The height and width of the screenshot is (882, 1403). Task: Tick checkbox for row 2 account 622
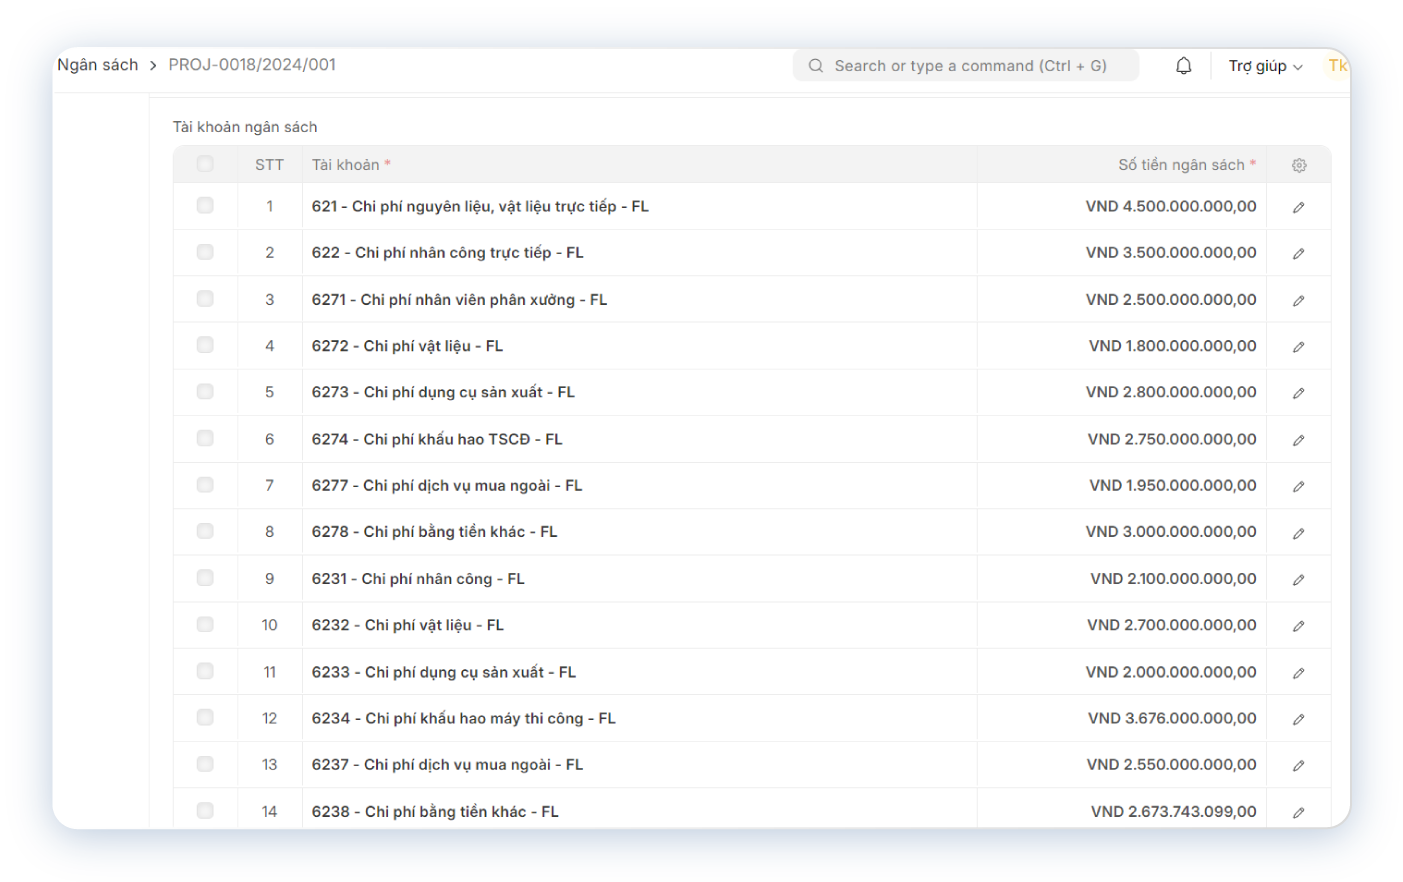point(205,252)
